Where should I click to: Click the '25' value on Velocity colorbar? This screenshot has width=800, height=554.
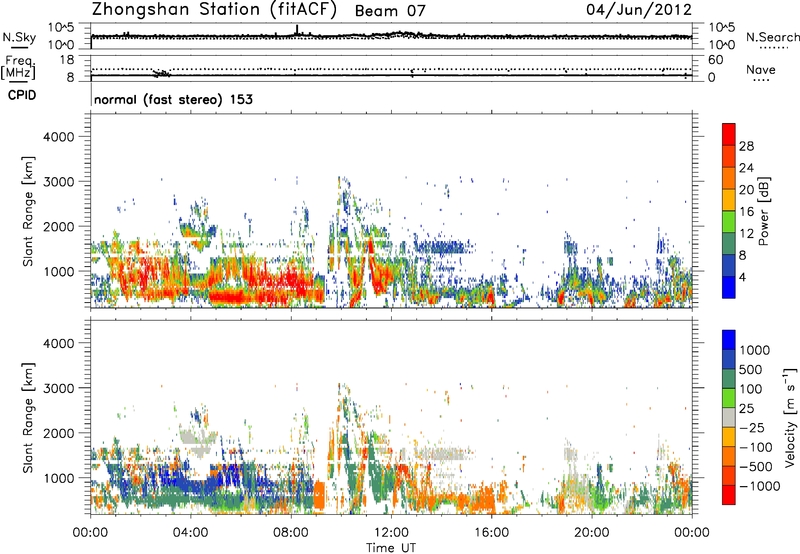tap(747, 409)
